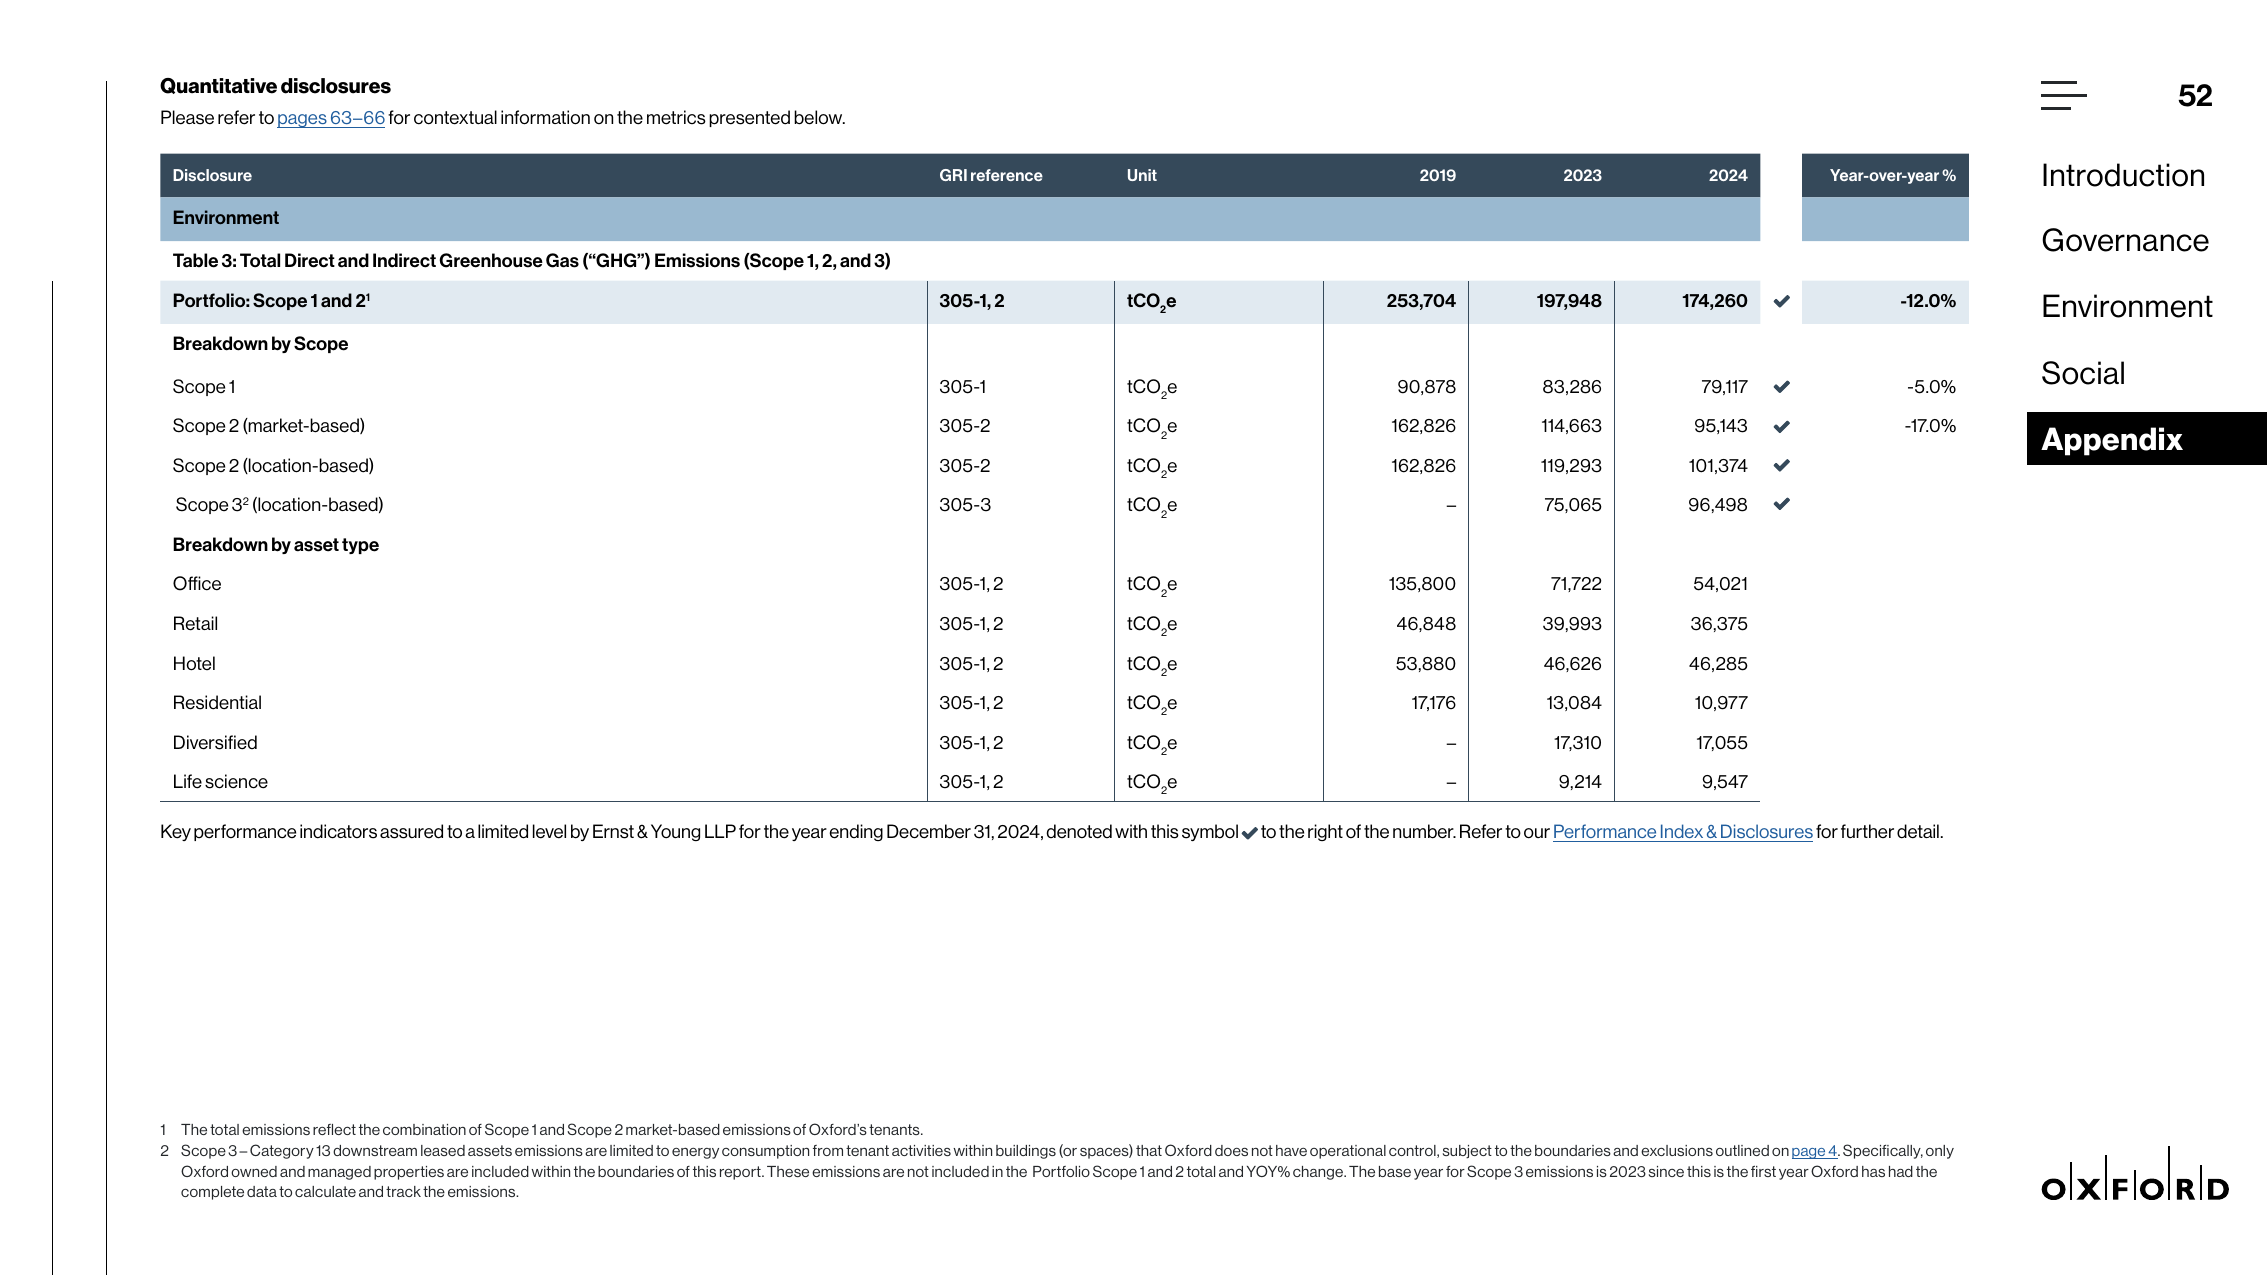
Task: Select the Life science row label
Action: pos(220,782)
